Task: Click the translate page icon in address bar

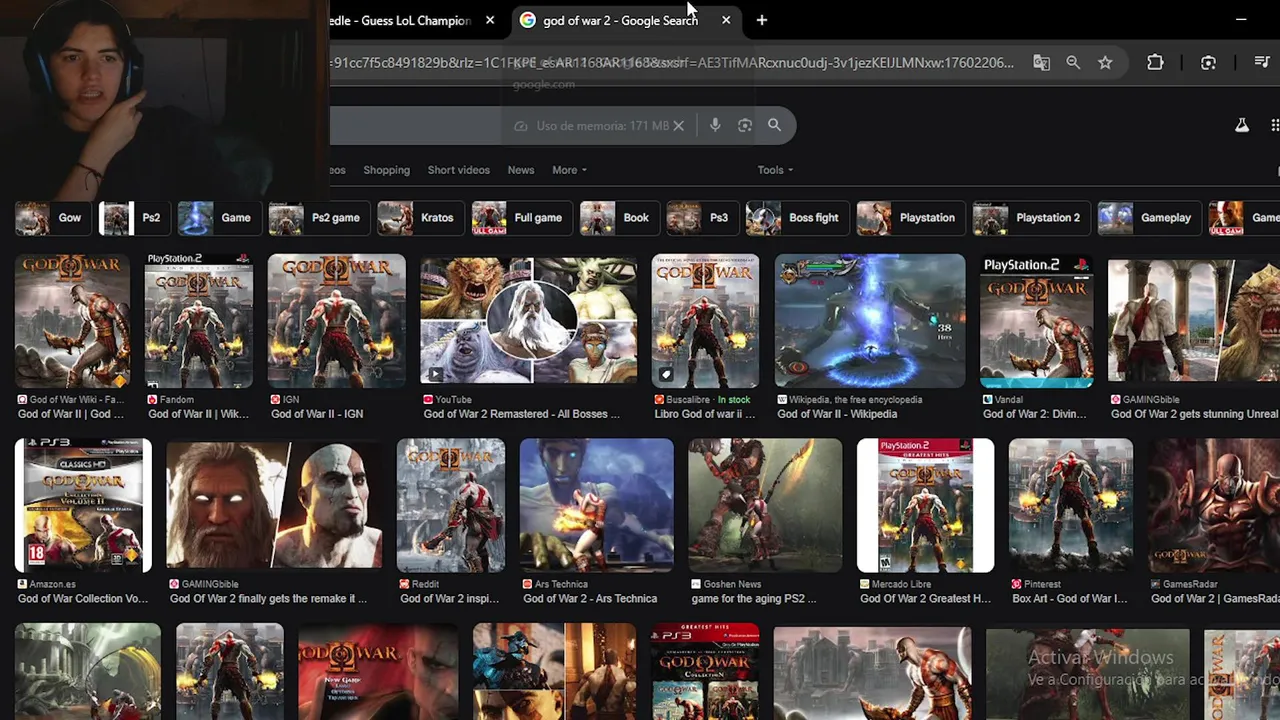Action: click(1041, 62)
